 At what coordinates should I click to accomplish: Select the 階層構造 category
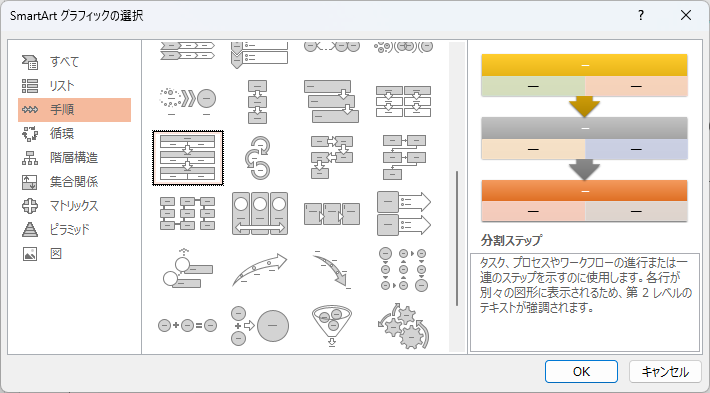pyautogui.click(x=74, y=158)
